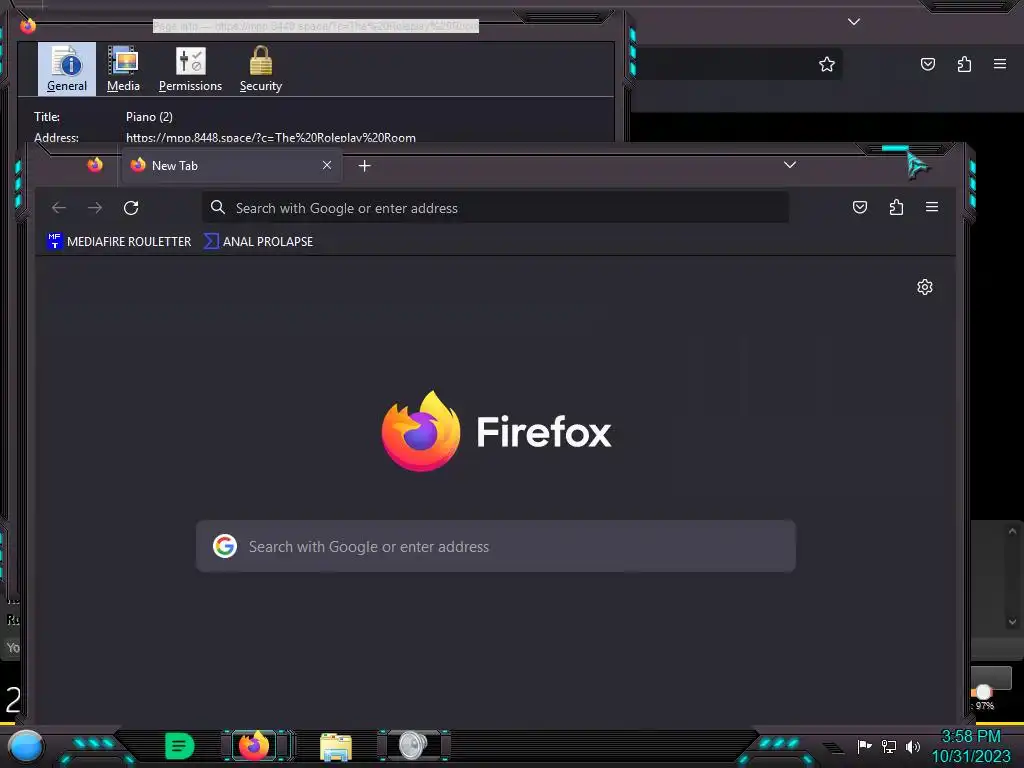Save to Pocket in front Firefox window

pyautogui.click(x=860, y=207)
